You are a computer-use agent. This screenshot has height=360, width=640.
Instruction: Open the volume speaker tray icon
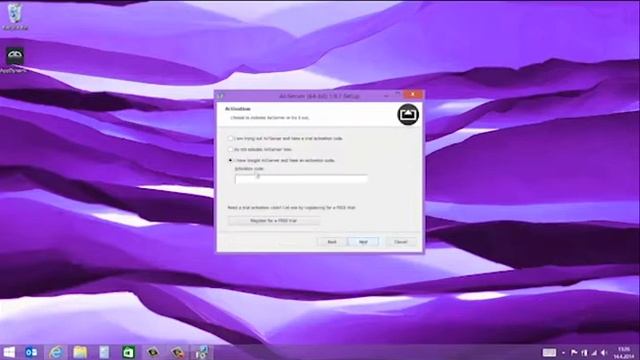tap(604, 353)
